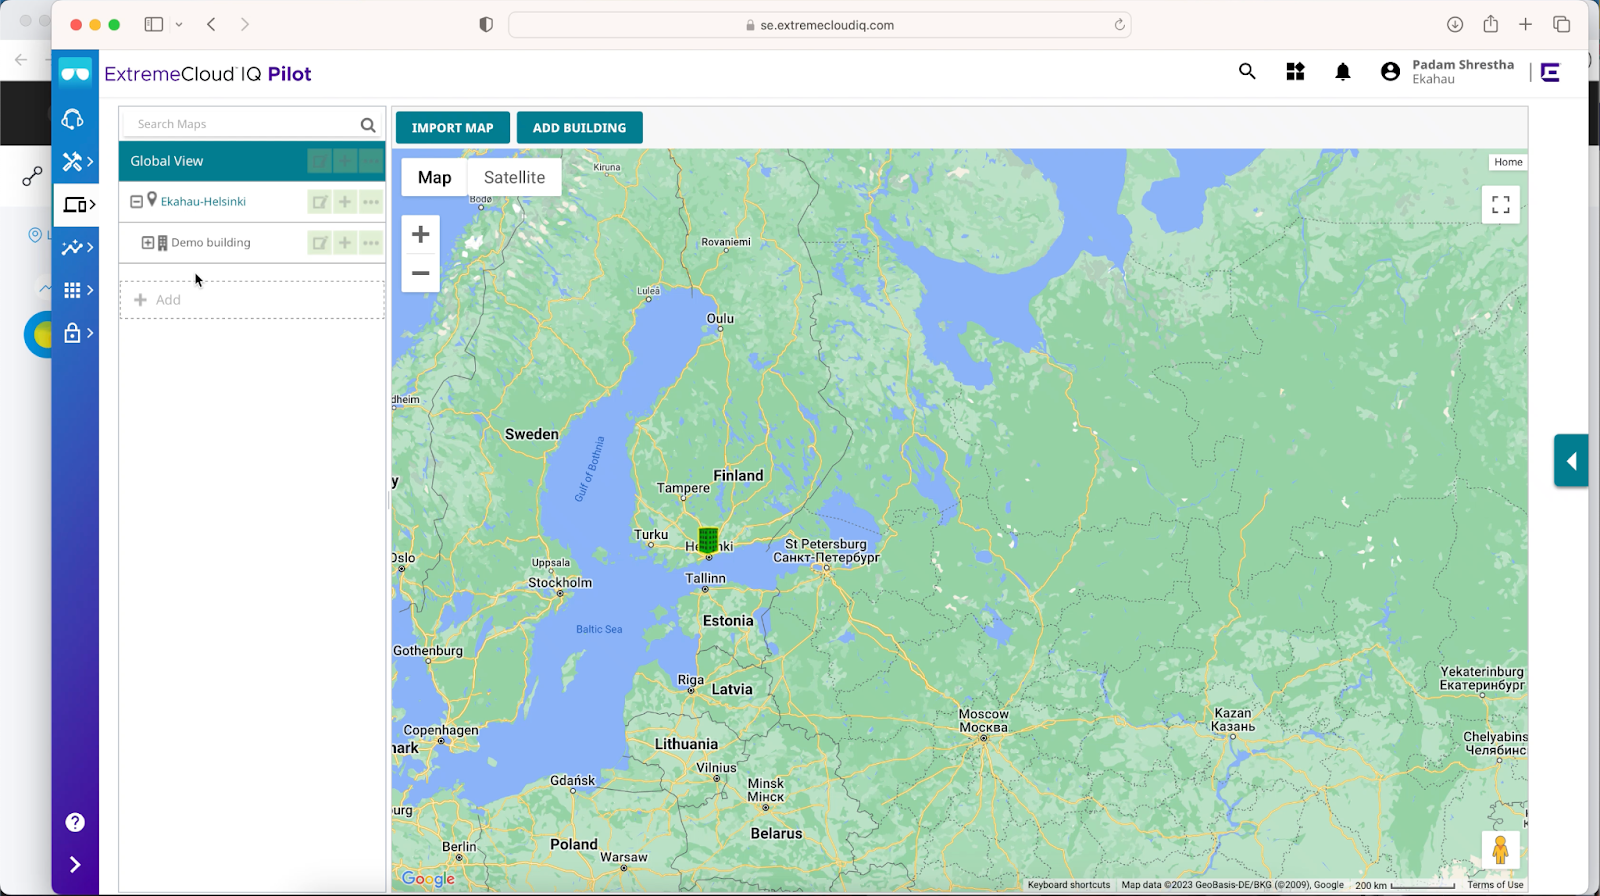Click the Street View pegman icon
The width and height of the screenshot is (1600, 896).
[1500, 850]
